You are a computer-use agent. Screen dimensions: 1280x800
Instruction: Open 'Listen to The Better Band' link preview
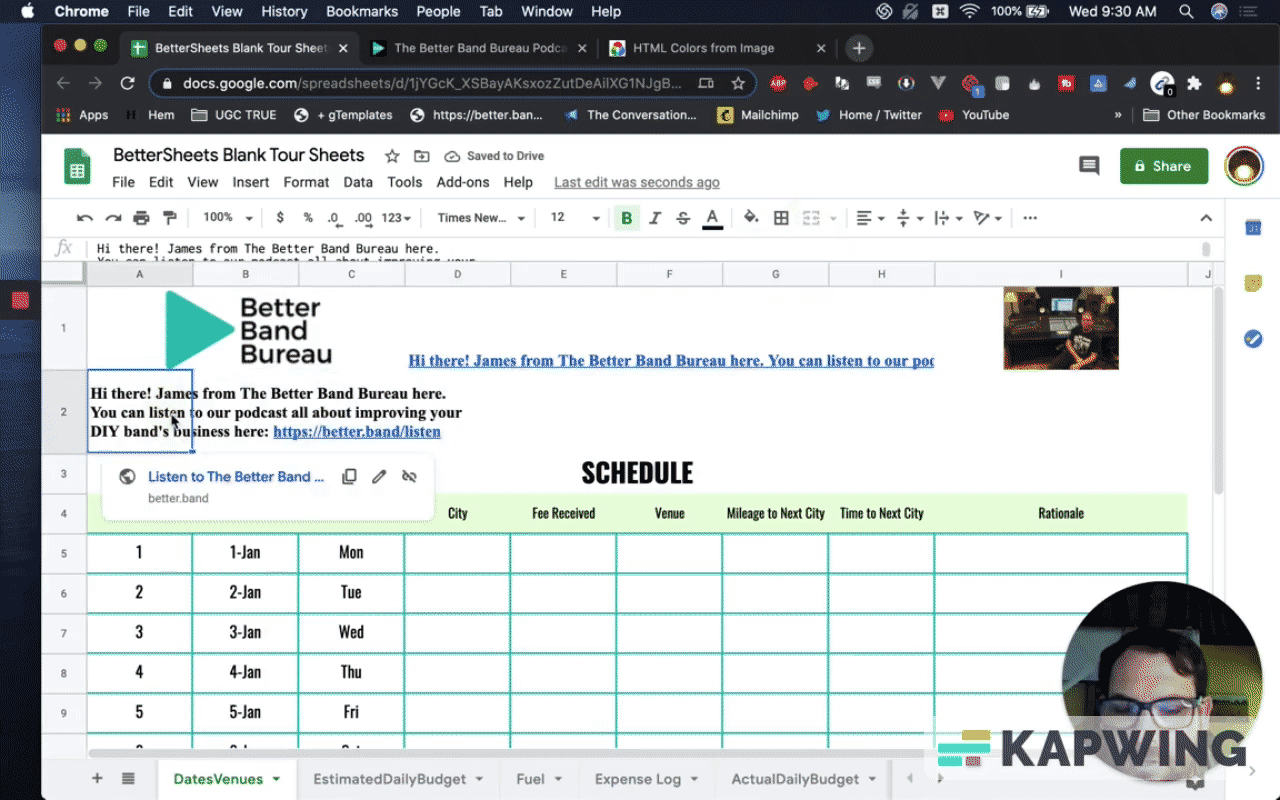point(236,477)
